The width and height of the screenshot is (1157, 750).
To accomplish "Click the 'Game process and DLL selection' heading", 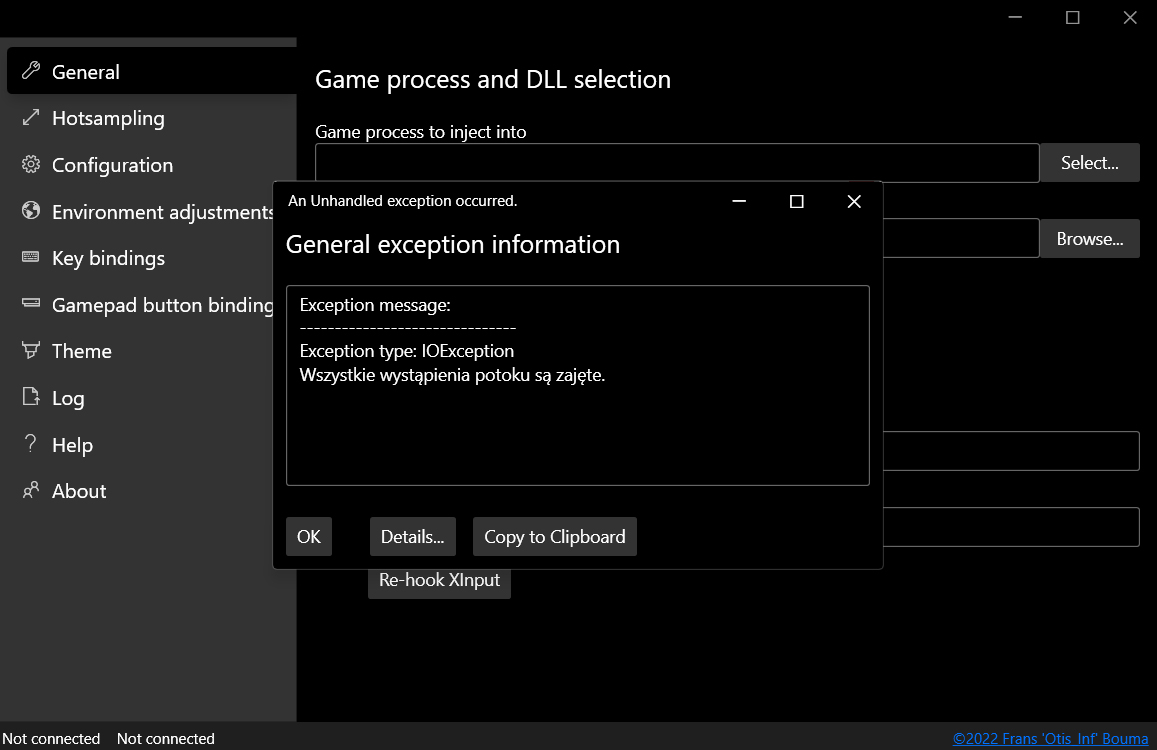I will [x=493, y=79].
